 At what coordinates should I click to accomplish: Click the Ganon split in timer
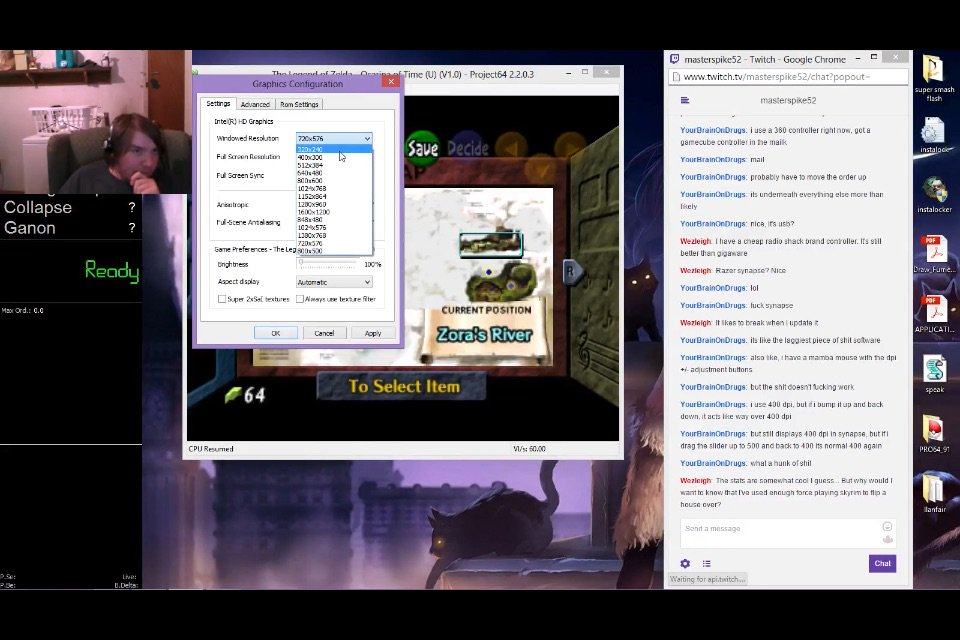tap(29, 228)
